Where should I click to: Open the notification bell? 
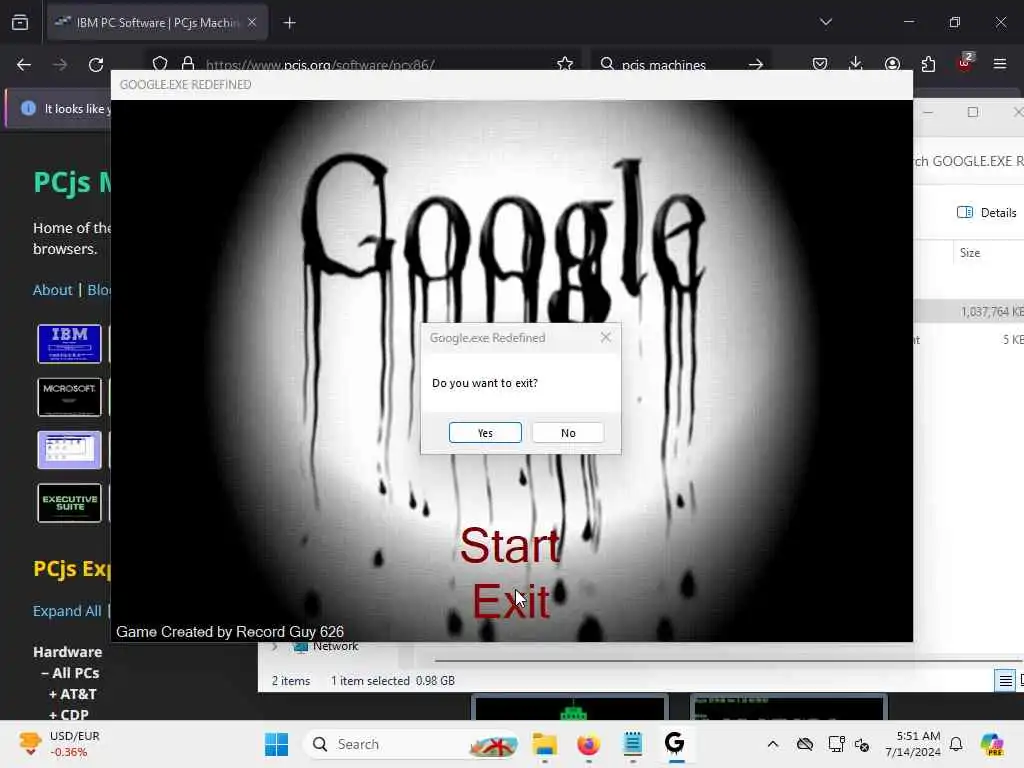[x=956, y=744]
